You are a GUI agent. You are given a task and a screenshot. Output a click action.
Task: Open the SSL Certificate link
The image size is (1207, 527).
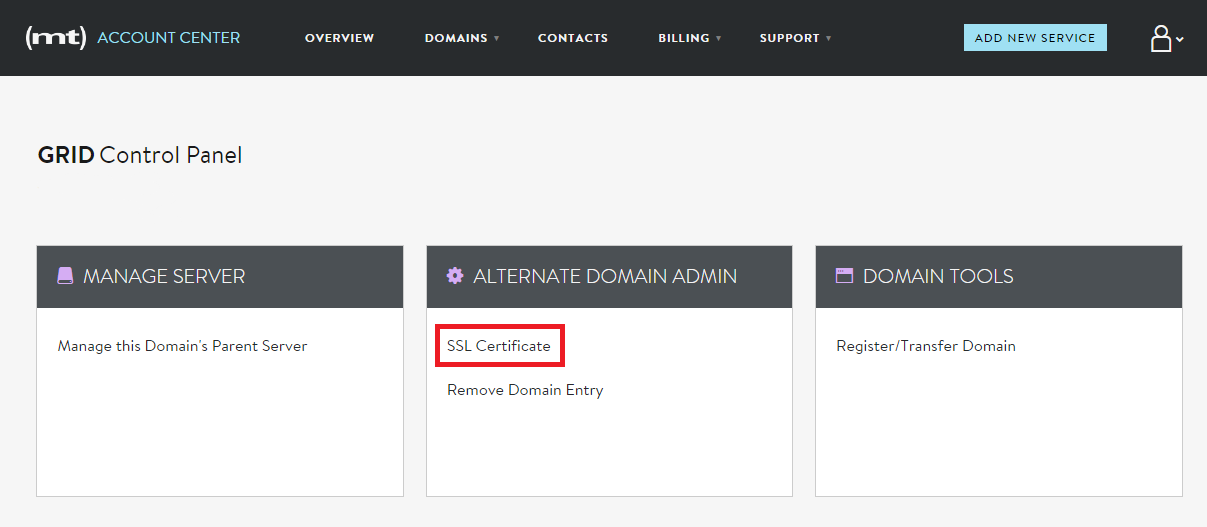coord(498,346)
